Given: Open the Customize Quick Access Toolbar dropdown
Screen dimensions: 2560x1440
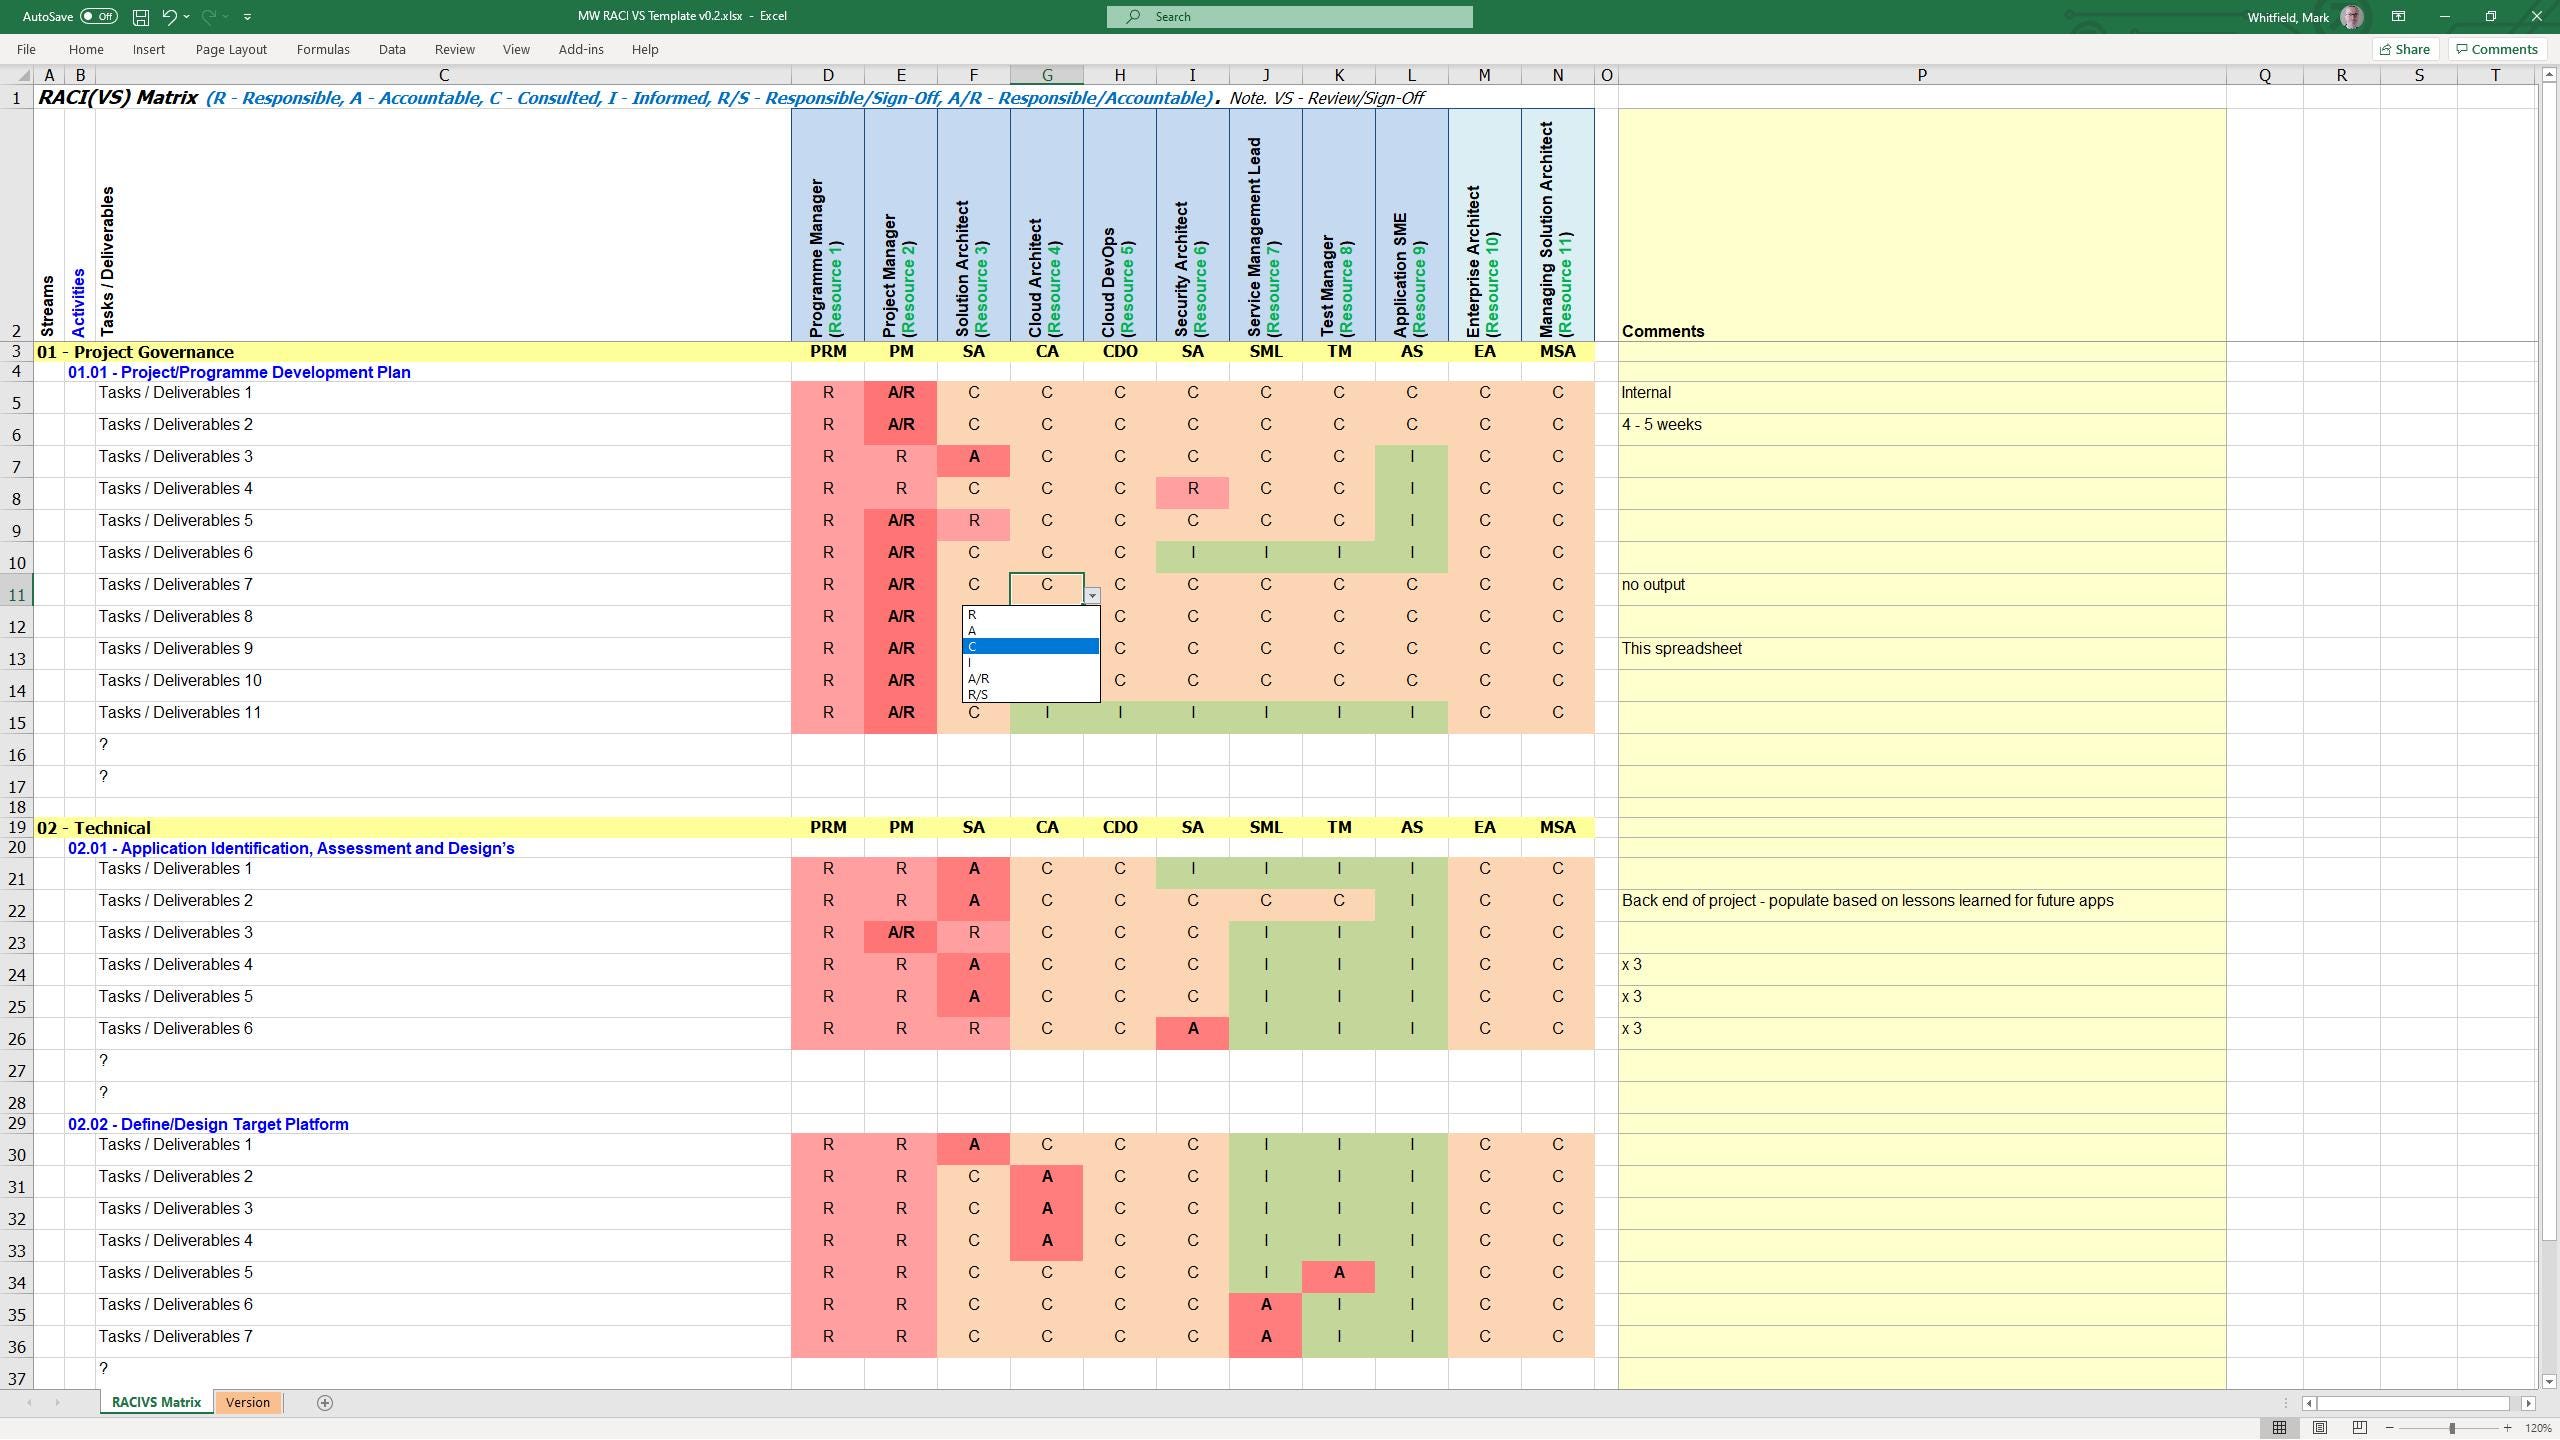Looking at the screenshot, I should click(x=247, y=16).
